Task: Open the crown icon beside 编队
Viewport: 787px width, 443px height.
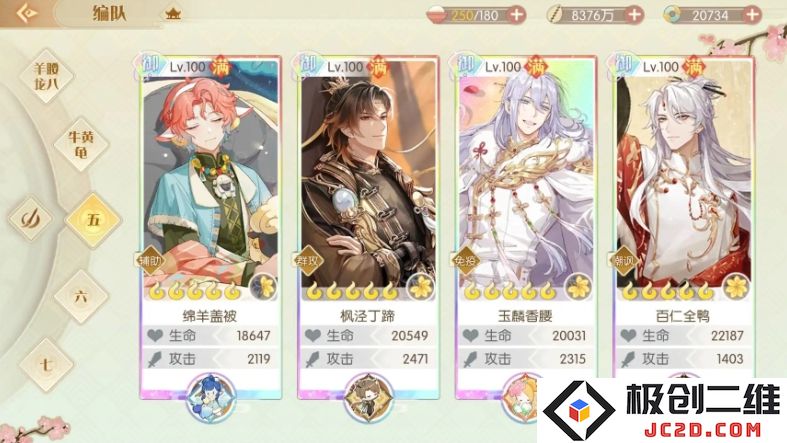Action: pos(173,14)
